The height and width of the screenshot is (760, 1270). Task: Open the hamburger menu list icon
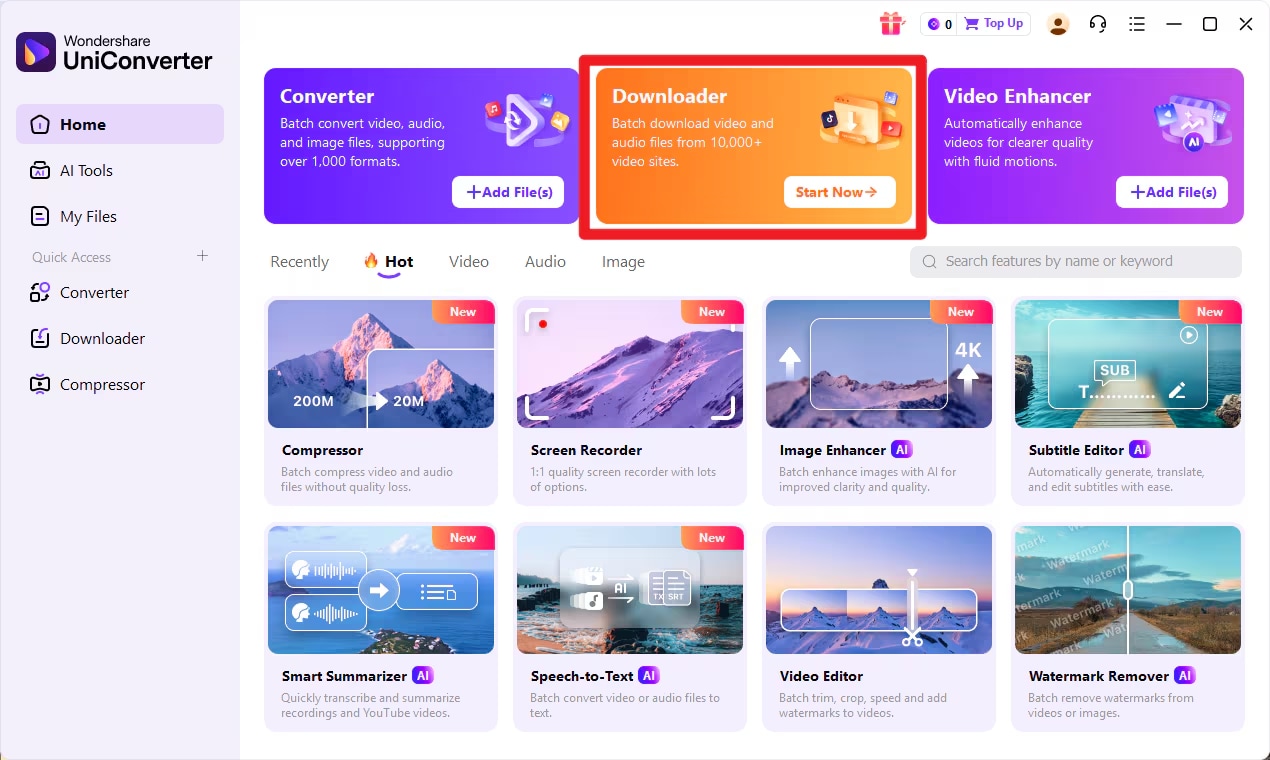point(1136,24)
